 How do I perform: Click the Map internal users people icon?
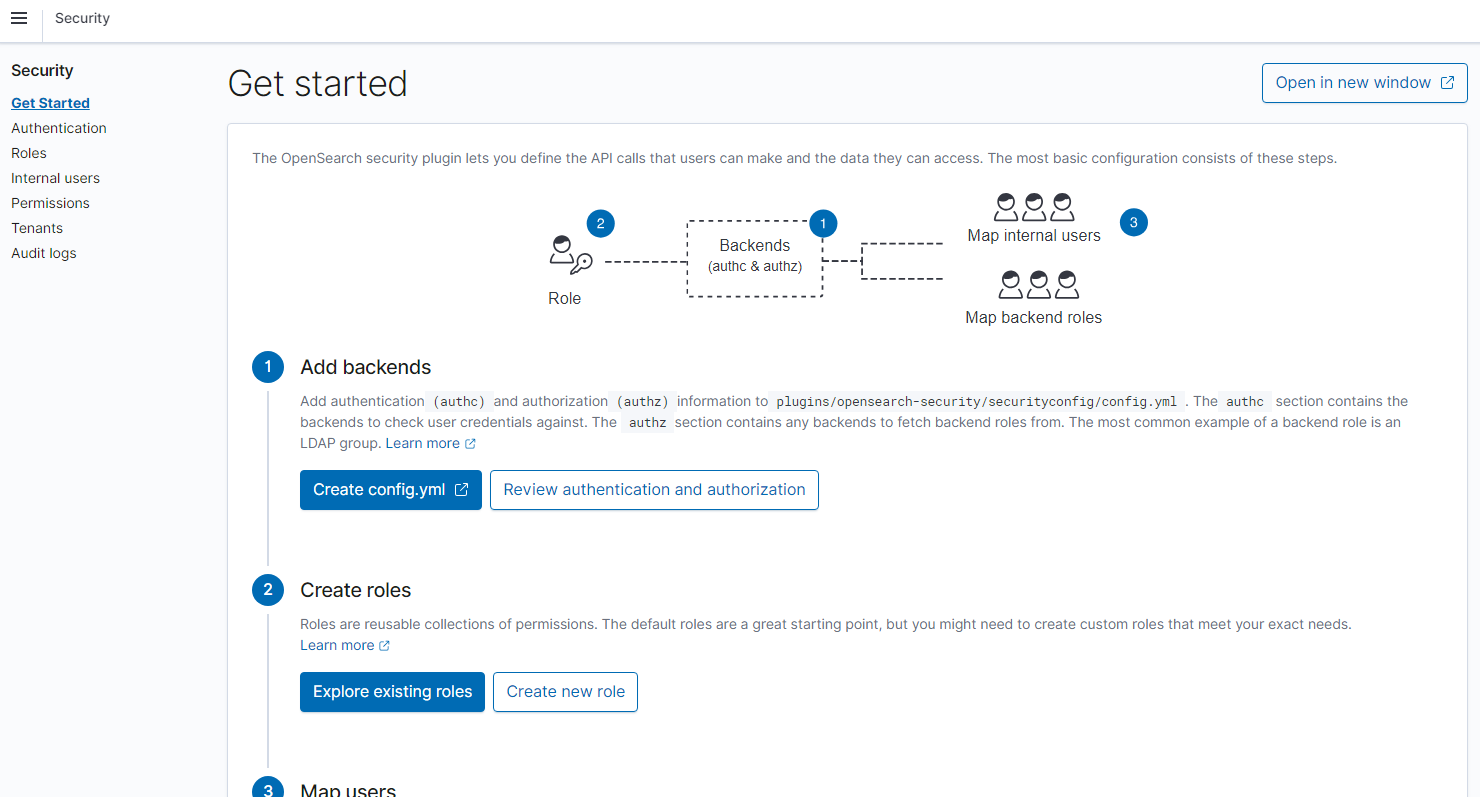pos(1034,207)
